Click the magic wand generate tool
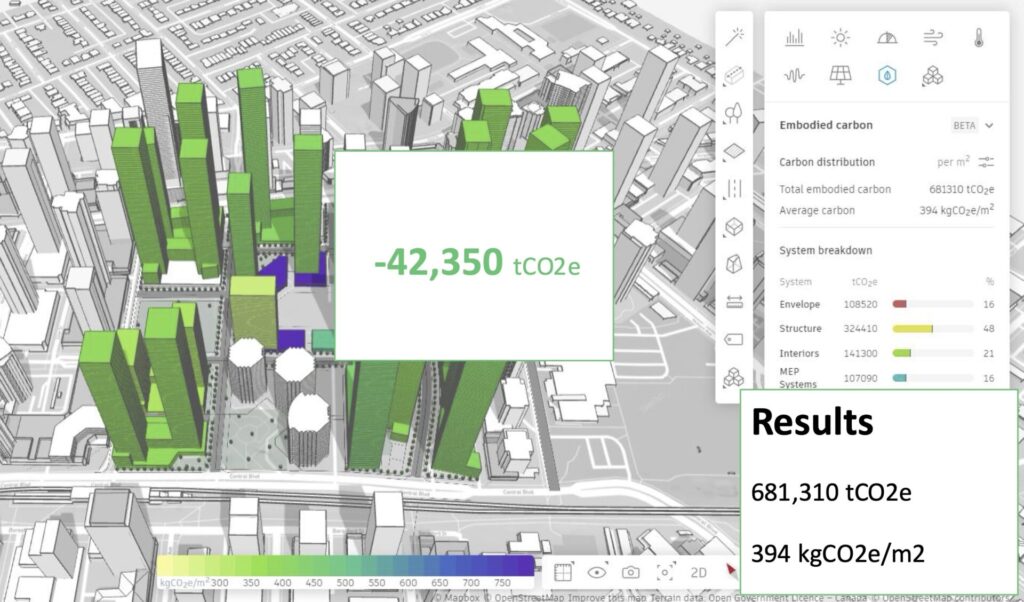1024x602 pixels. click(734, 38)
